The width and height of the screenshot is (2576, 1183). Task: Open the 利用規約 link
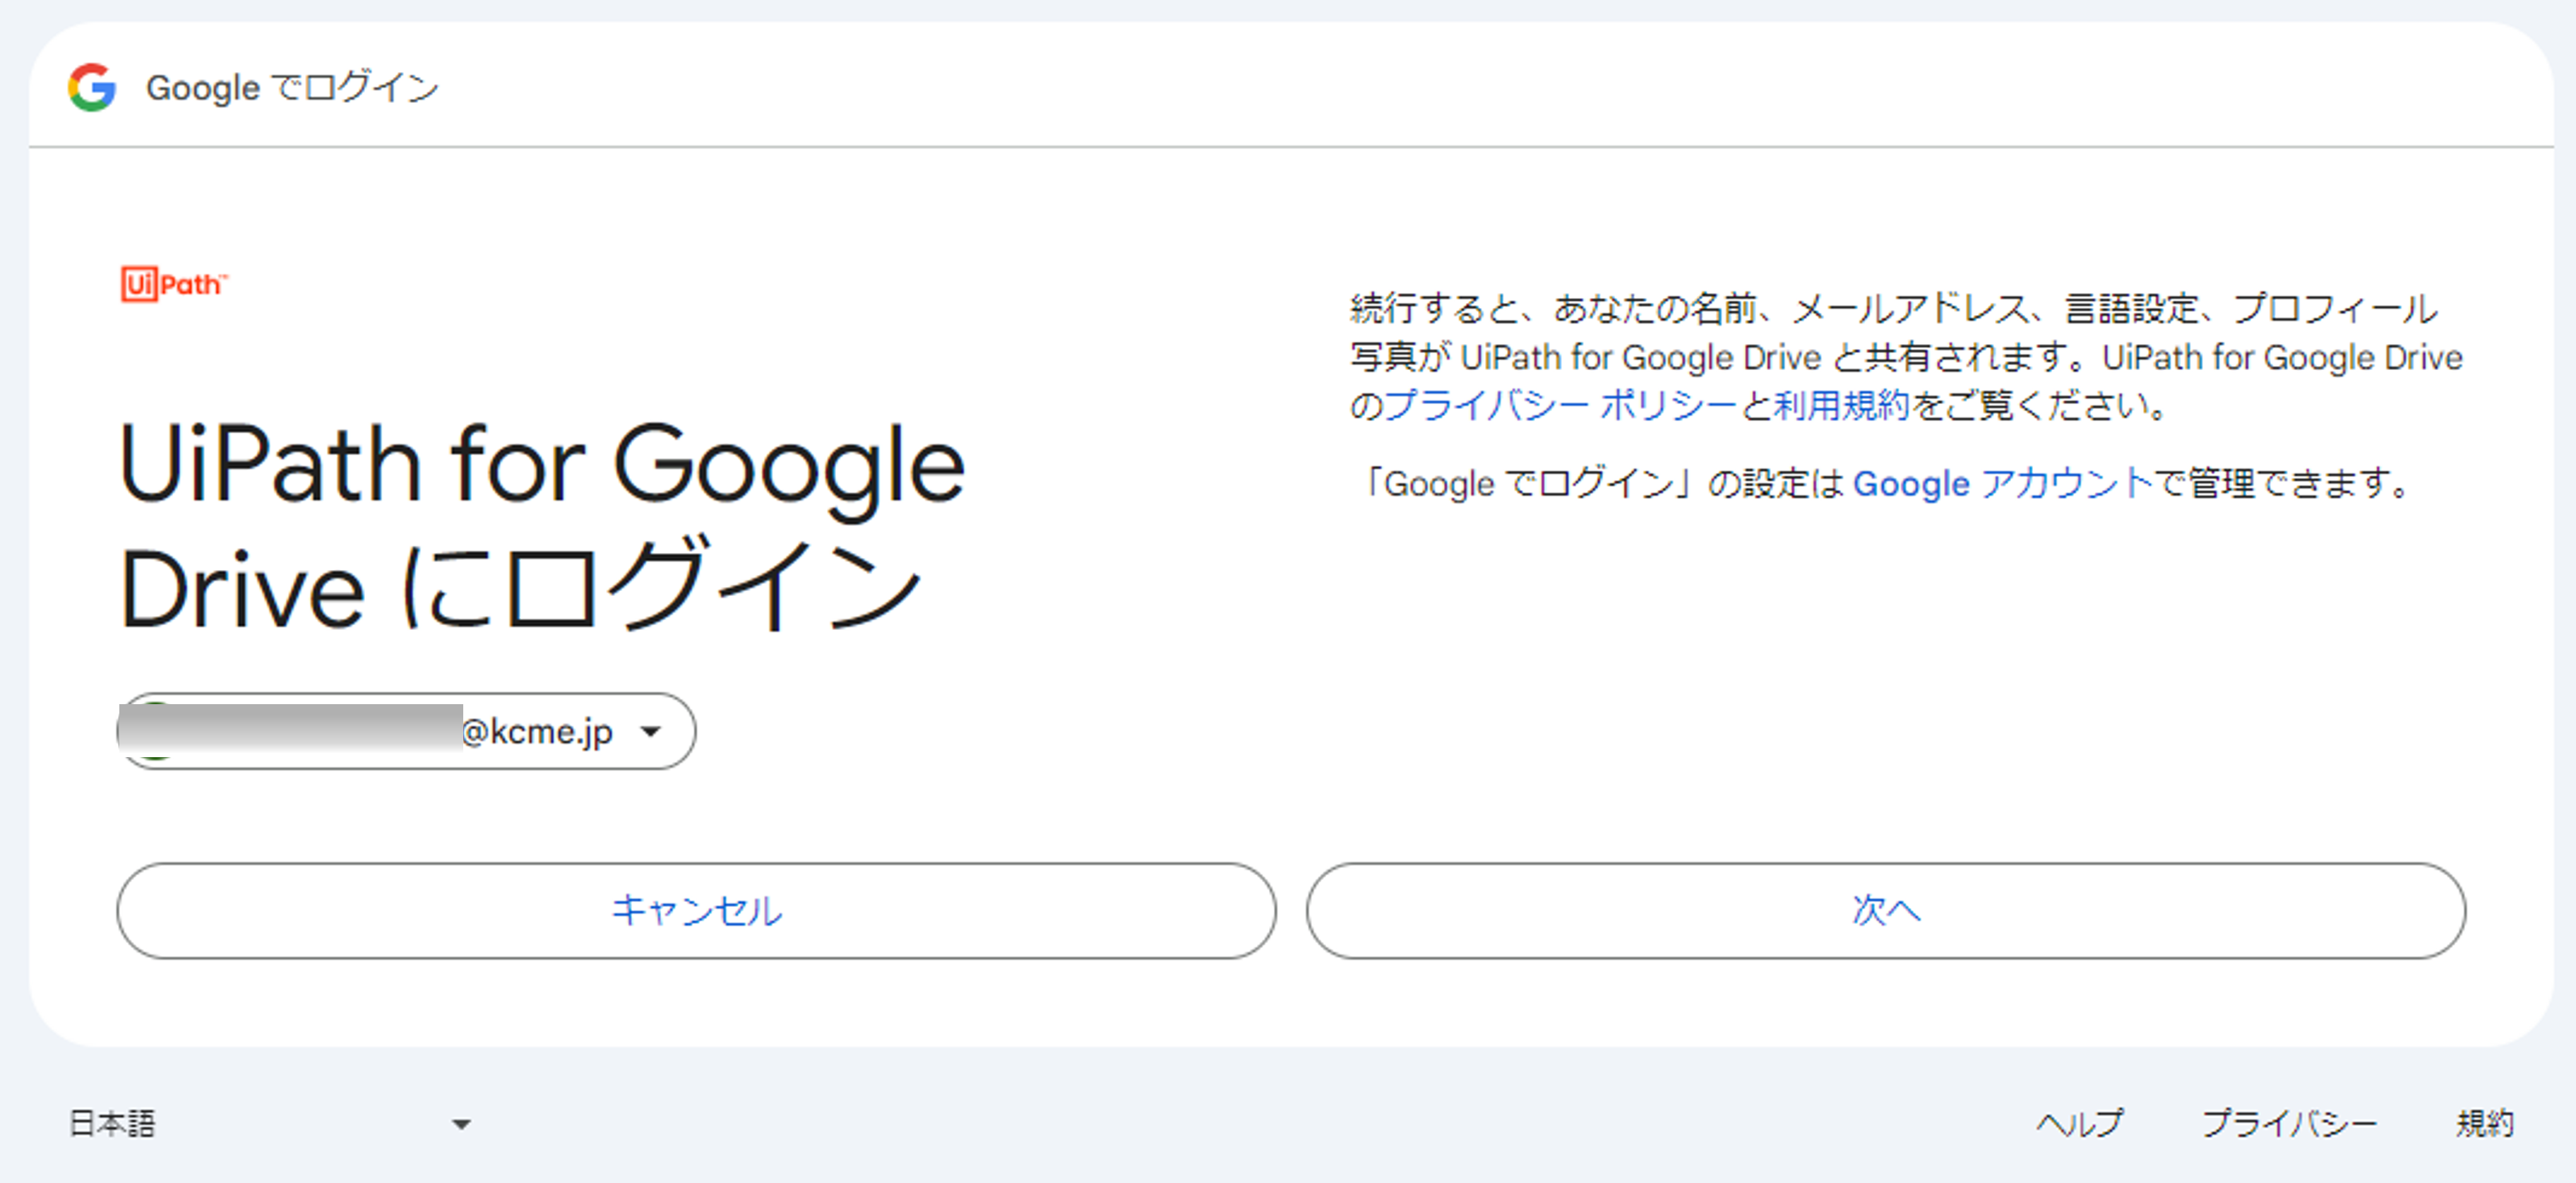click(1841, 405)
